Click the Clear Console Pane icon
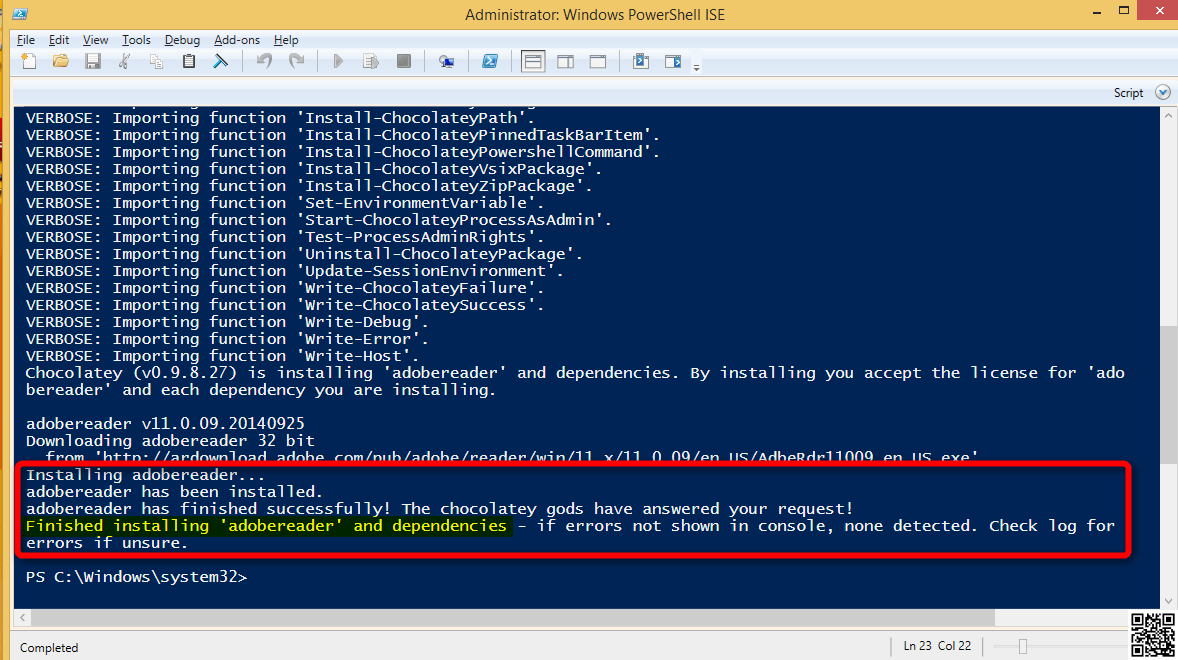The width and height of the screenshot is (1178, 660). point(220,62)
